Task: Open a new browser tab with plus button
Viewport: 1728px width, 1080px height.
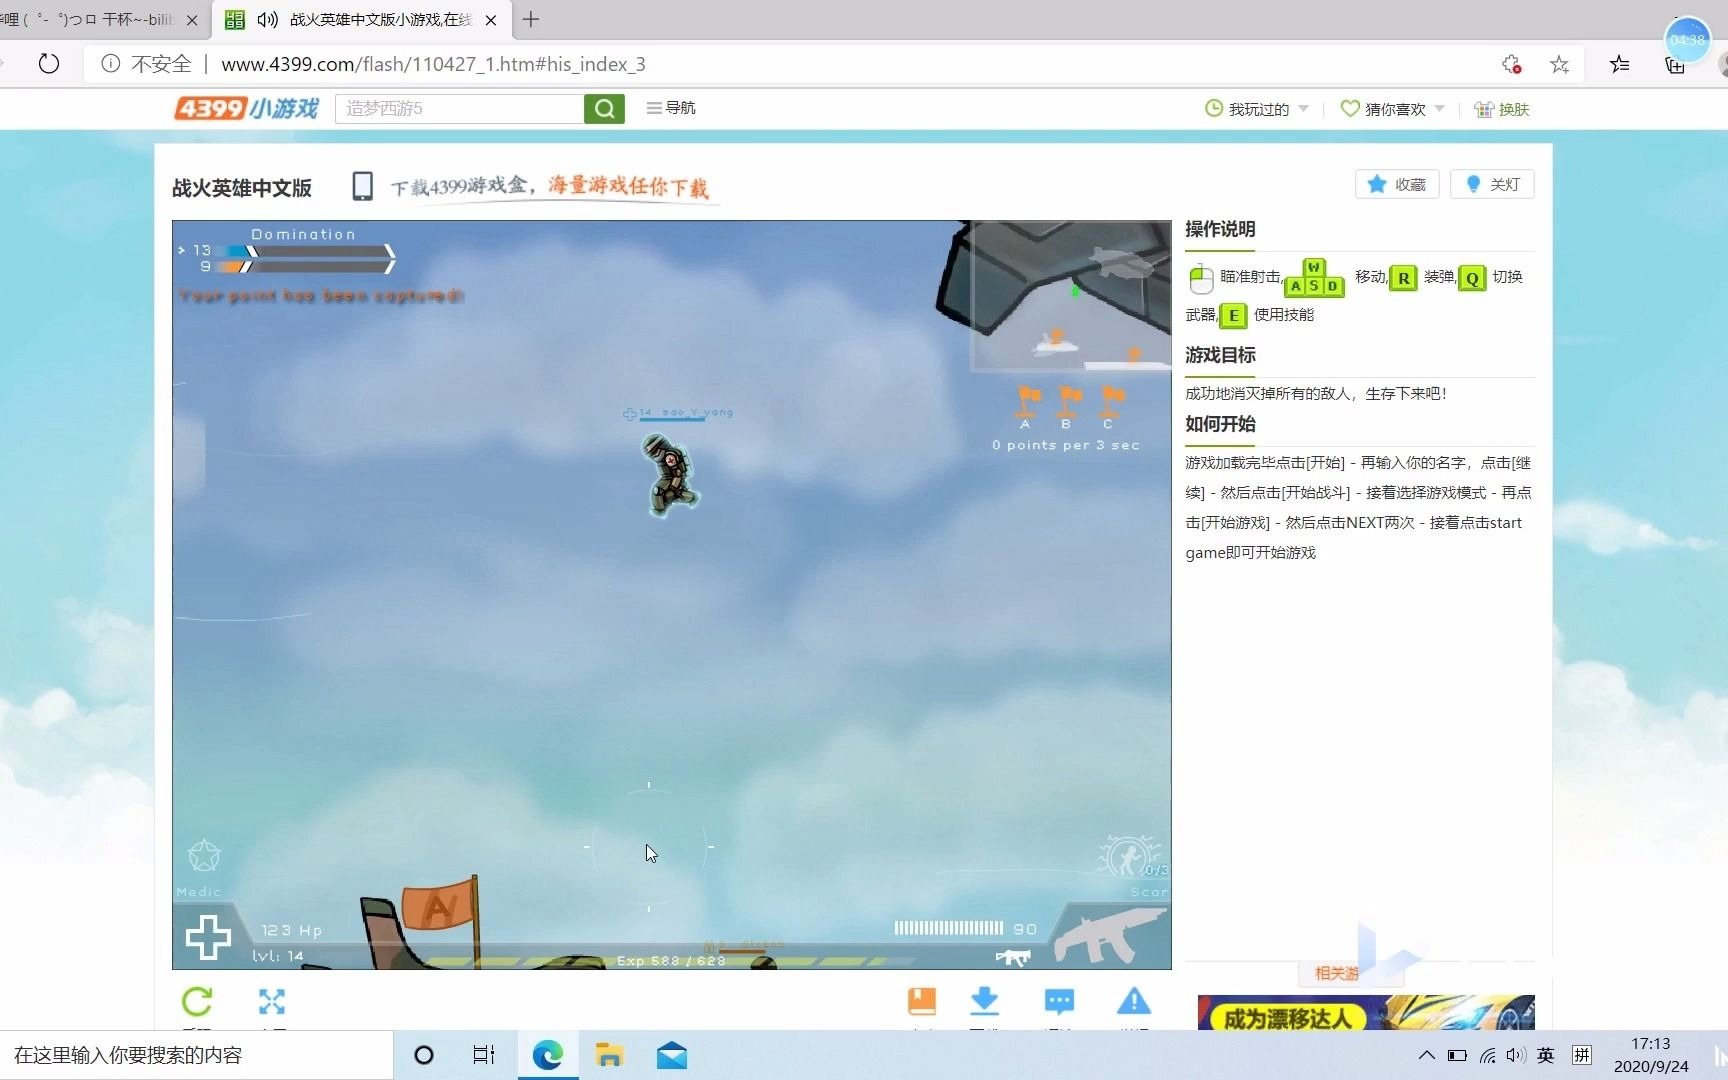Action: tap(531, 19)
